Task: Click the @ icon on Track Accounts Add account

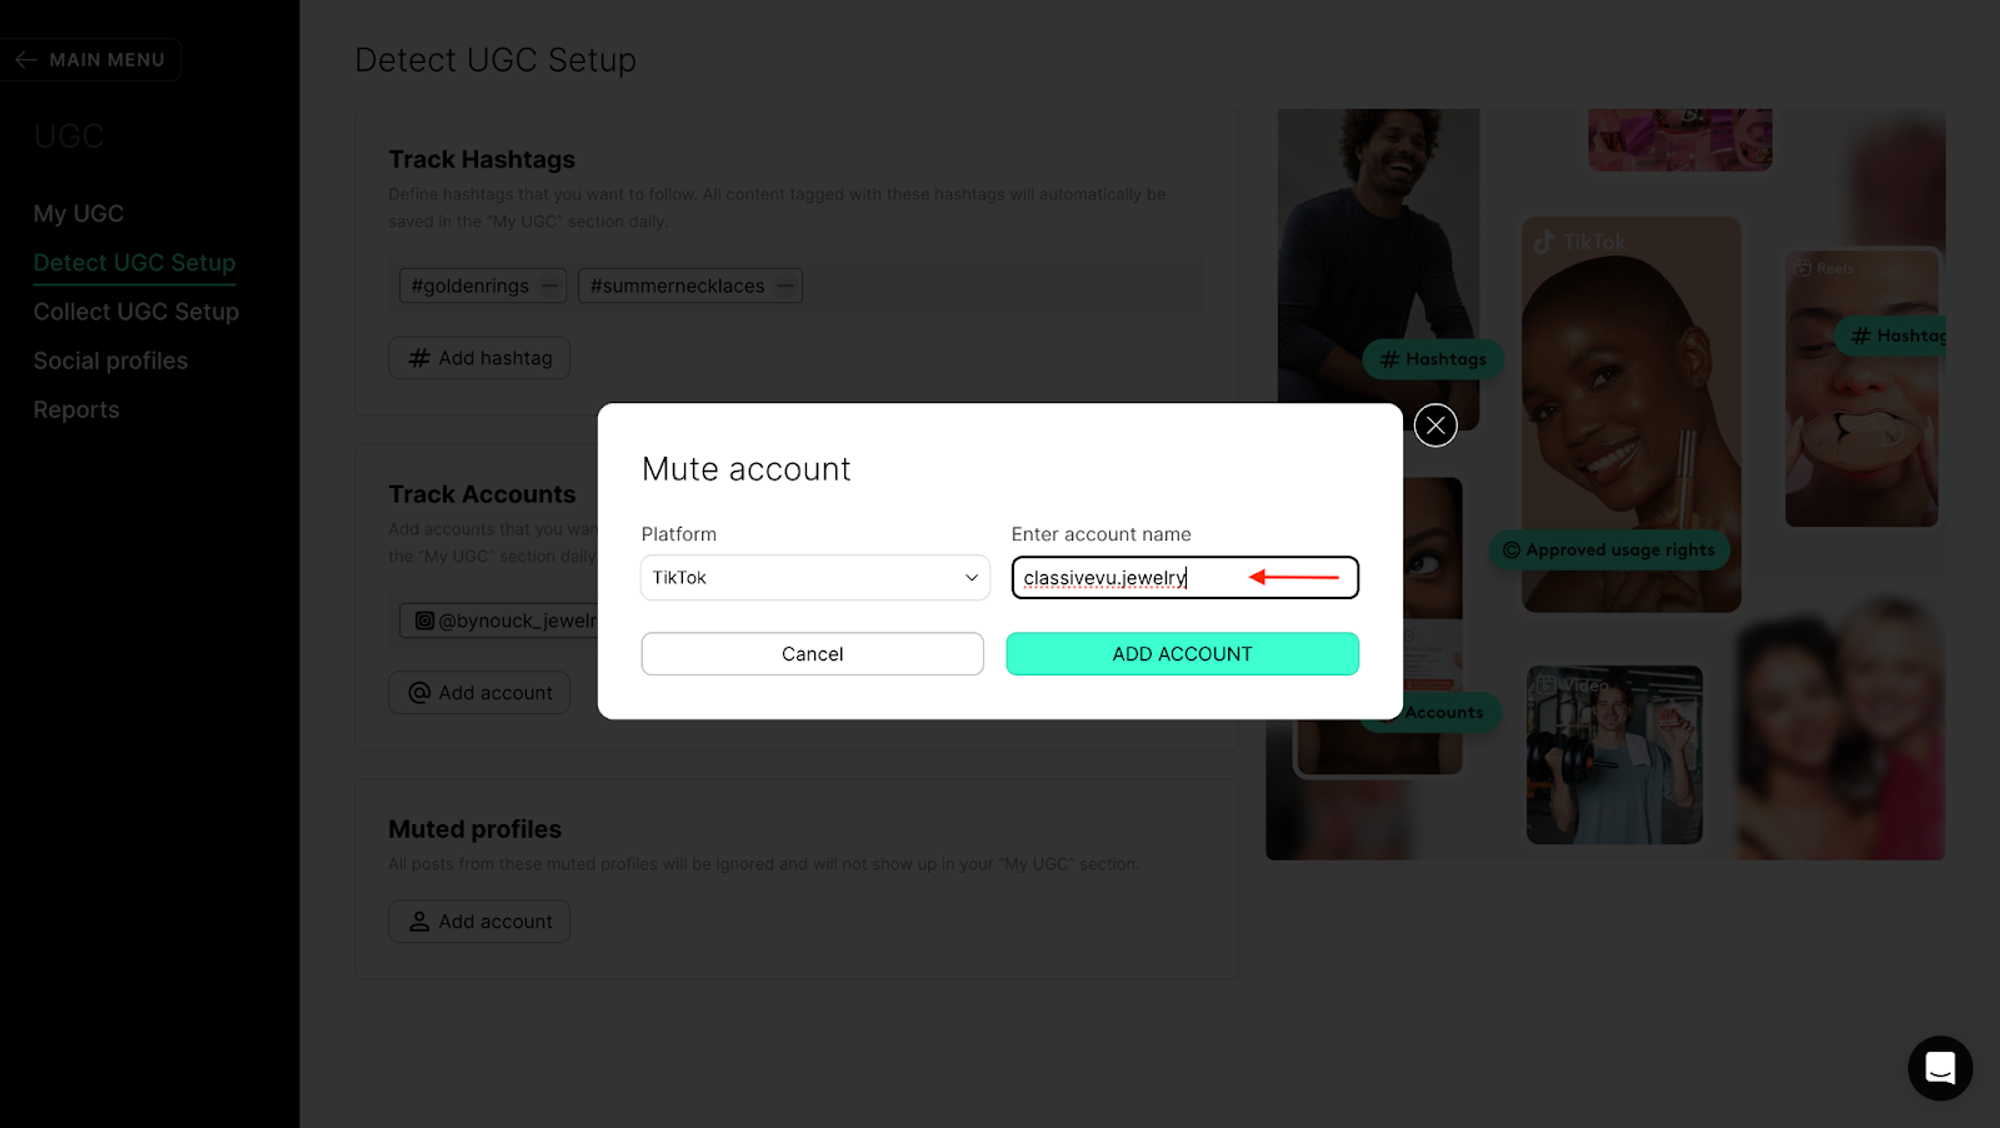Action: (x=419, y=693)
